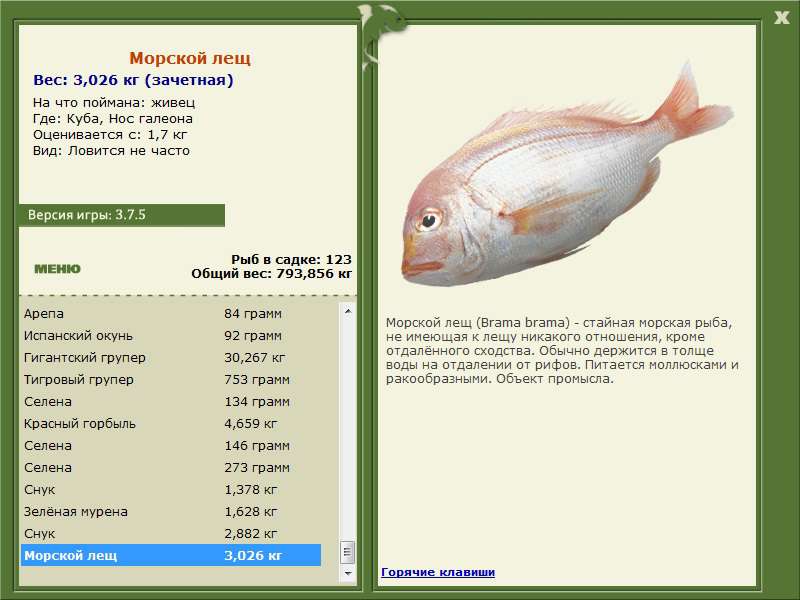Open the Горячие клавиши link

pyautogui.click(x=438, y=572)
